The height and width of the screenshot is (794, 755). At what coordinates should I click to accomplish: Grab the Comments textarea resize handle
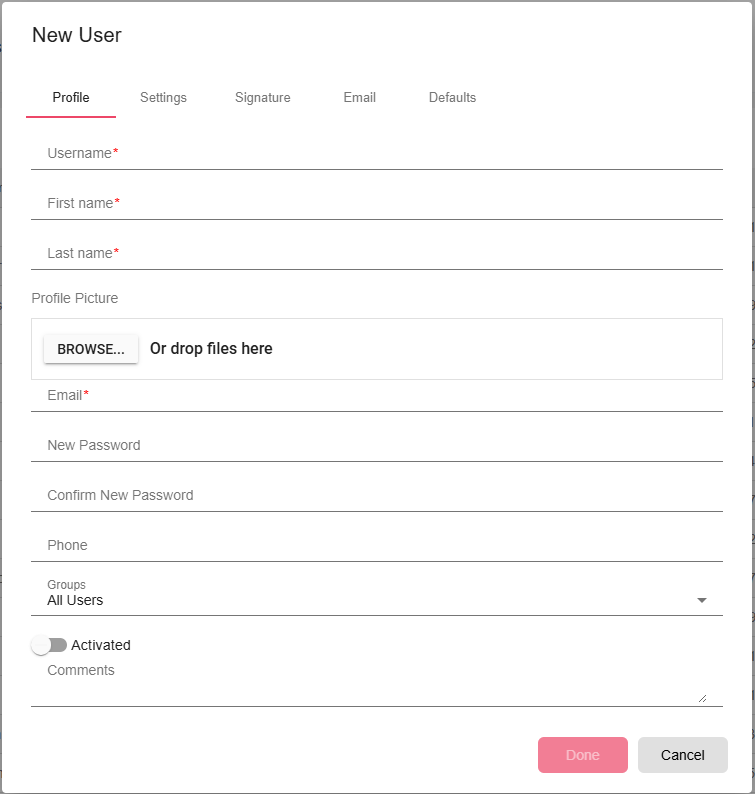(702, 698)
